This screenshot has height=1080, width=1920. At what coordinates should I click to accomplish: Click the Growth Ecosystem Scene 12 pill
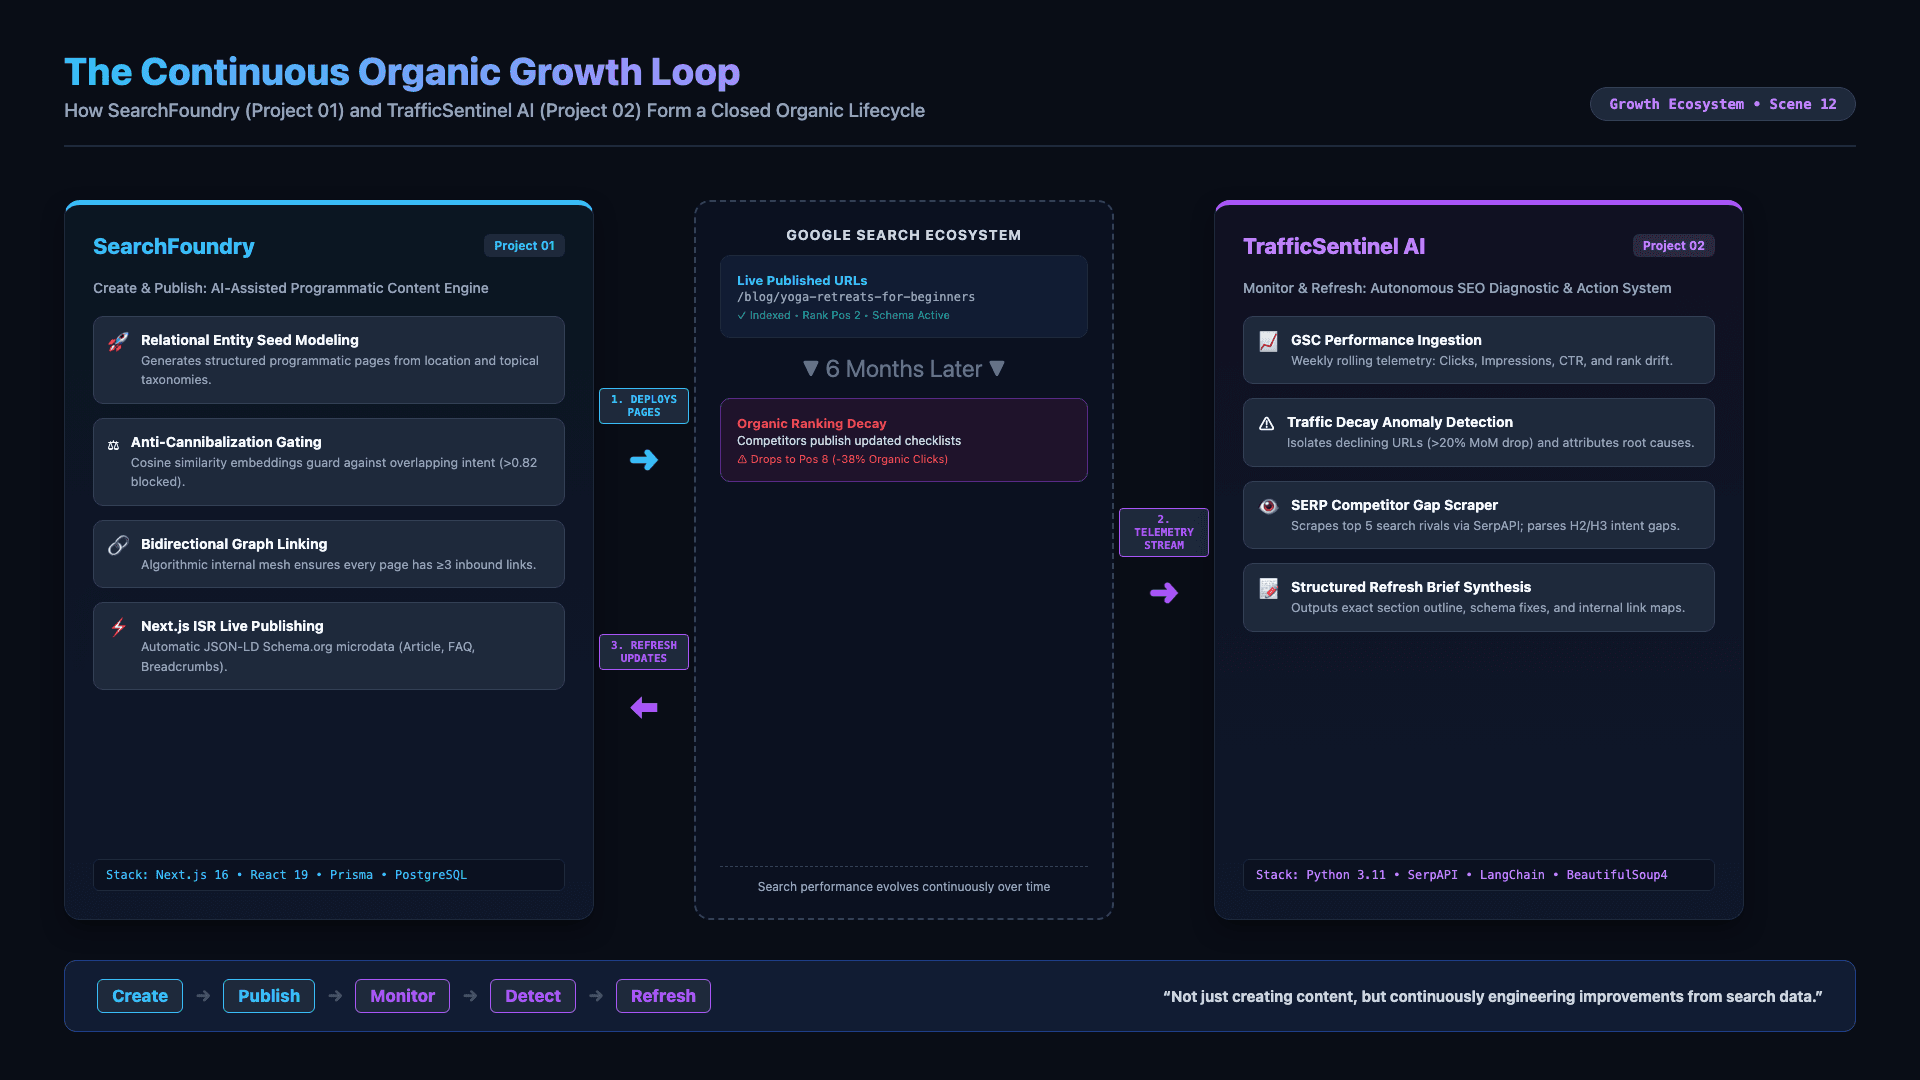tap(1723, 104)
